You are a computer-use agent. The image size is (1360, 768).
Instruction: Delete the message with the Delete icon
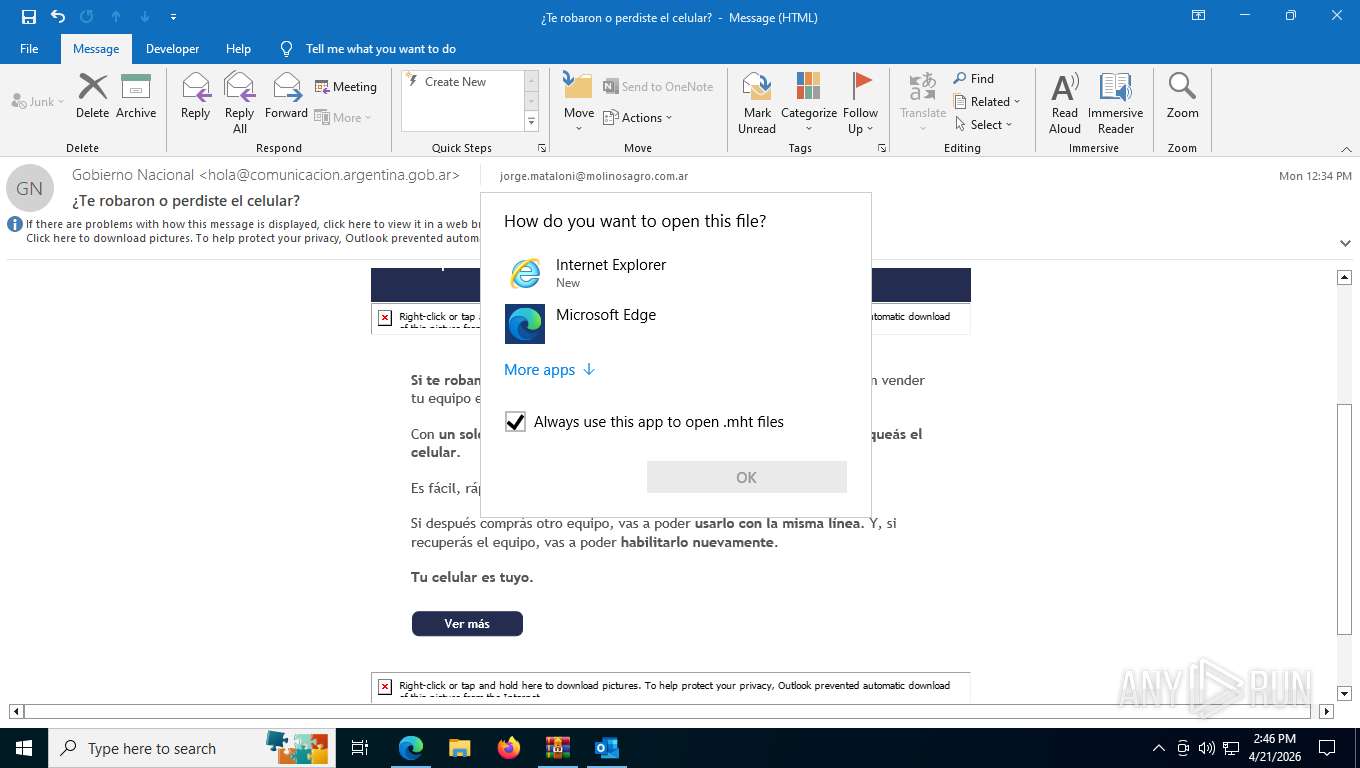(x=92, y=96)
